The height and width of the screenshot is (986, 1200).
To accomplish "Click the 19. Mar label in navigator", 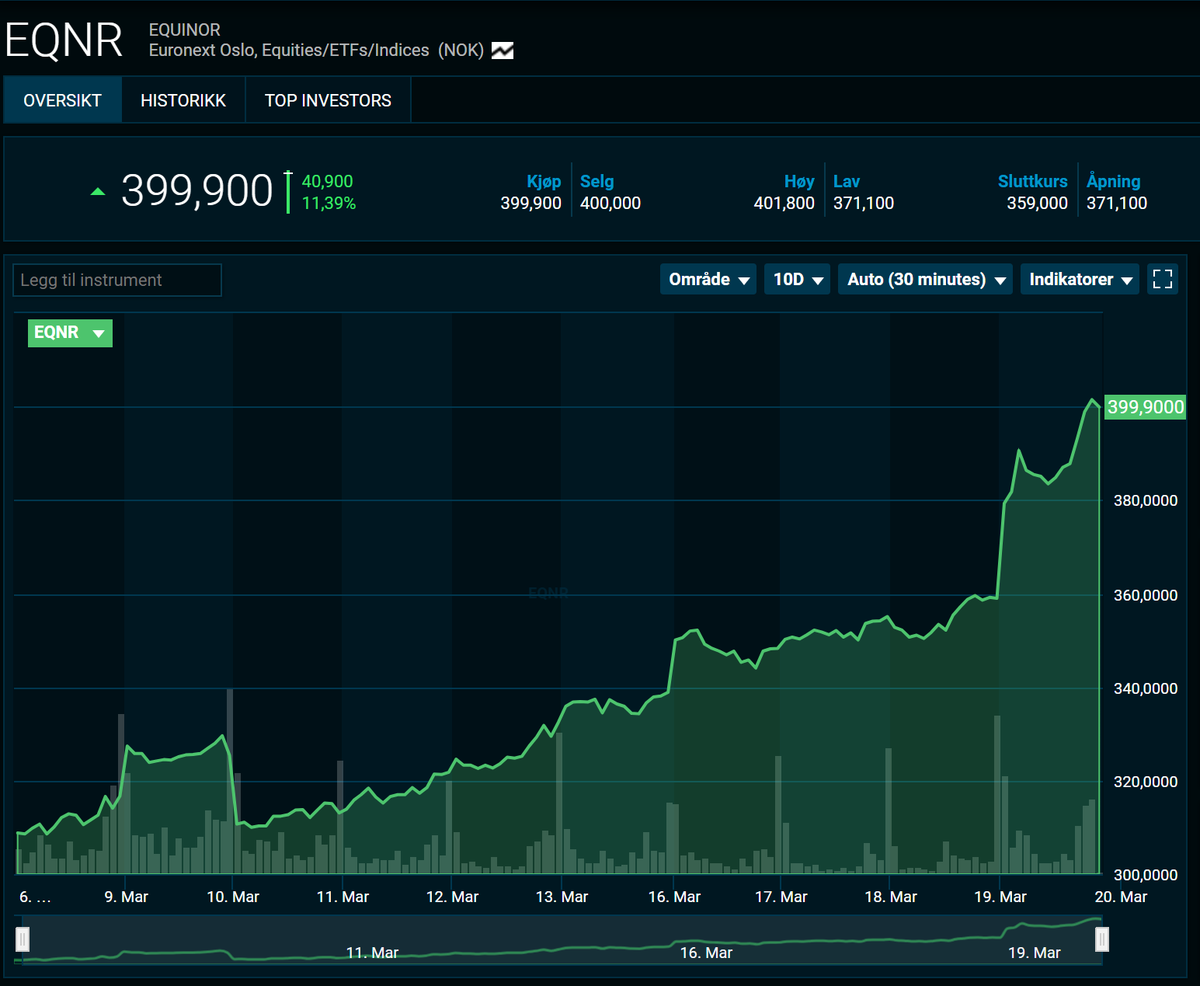I will coord(1034,952).
